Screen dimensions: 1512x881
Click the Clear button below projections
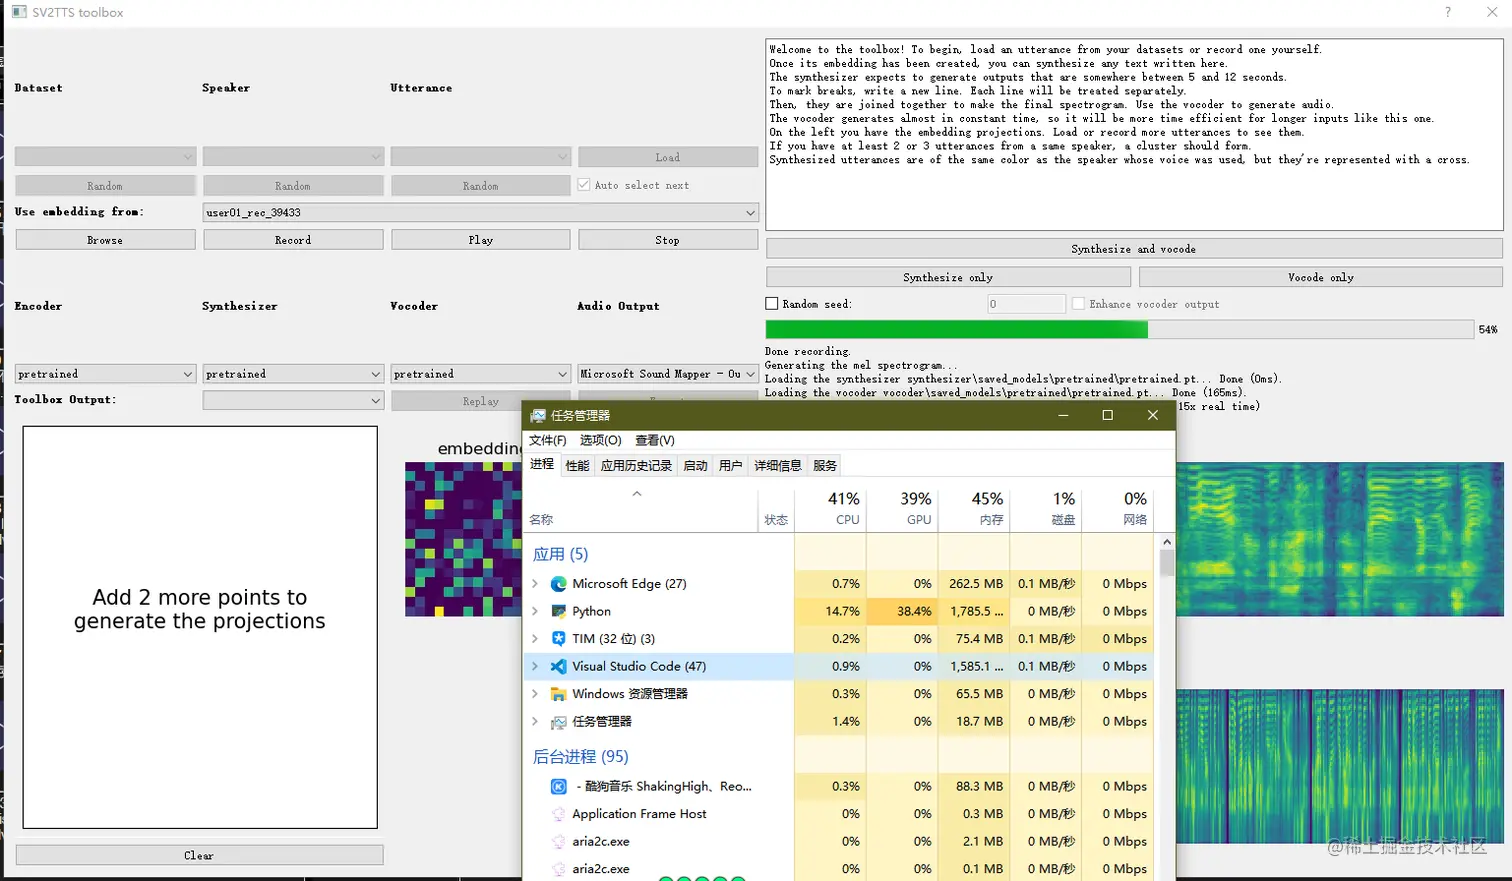pyautogui.click(x=199, y=855)
